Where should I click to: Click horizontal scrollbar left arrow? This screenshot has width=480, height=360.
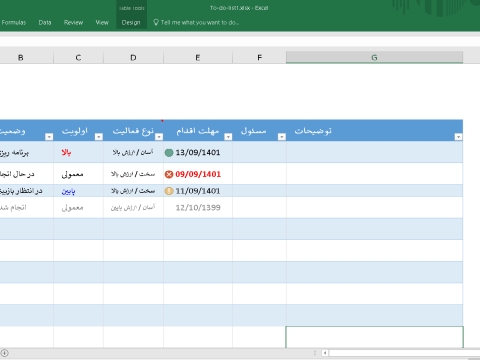325,353
